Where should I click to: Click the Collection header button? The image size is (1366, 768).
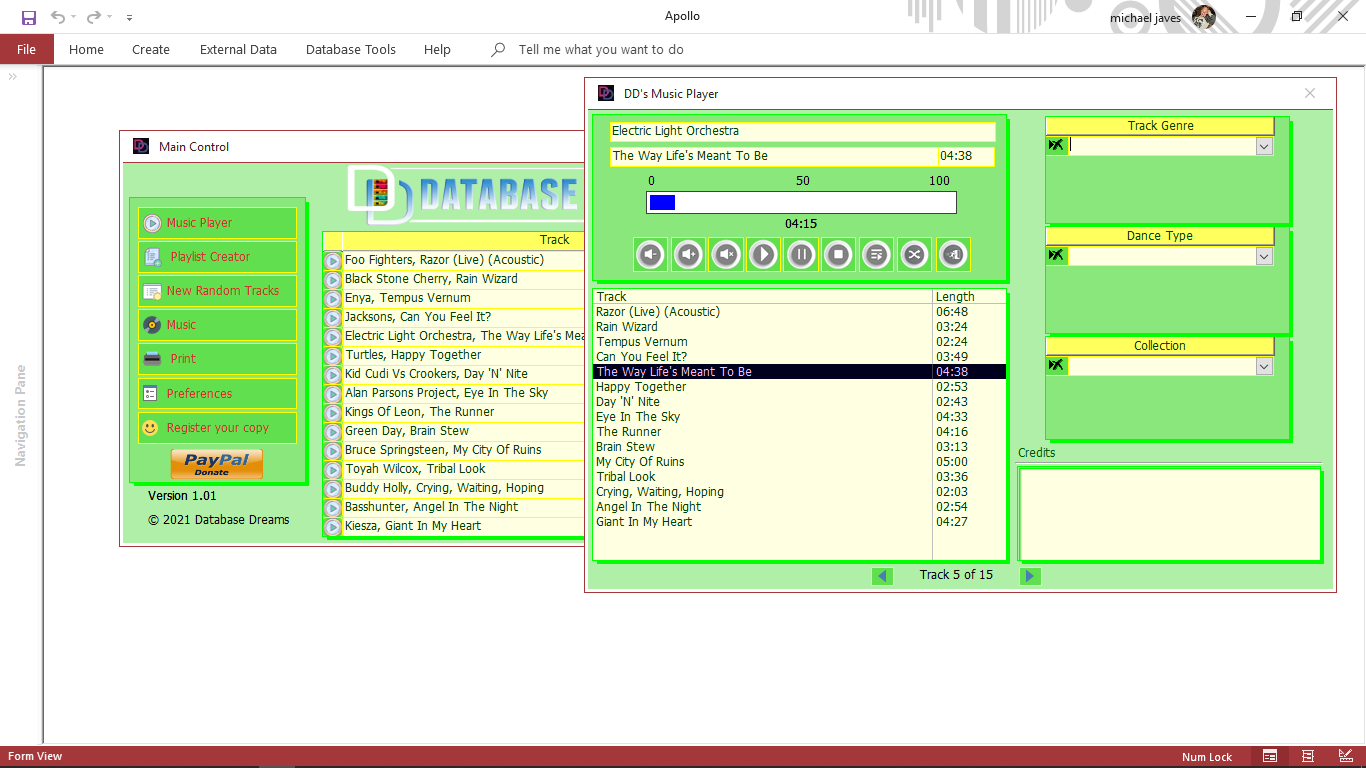tap(1160, 346)
